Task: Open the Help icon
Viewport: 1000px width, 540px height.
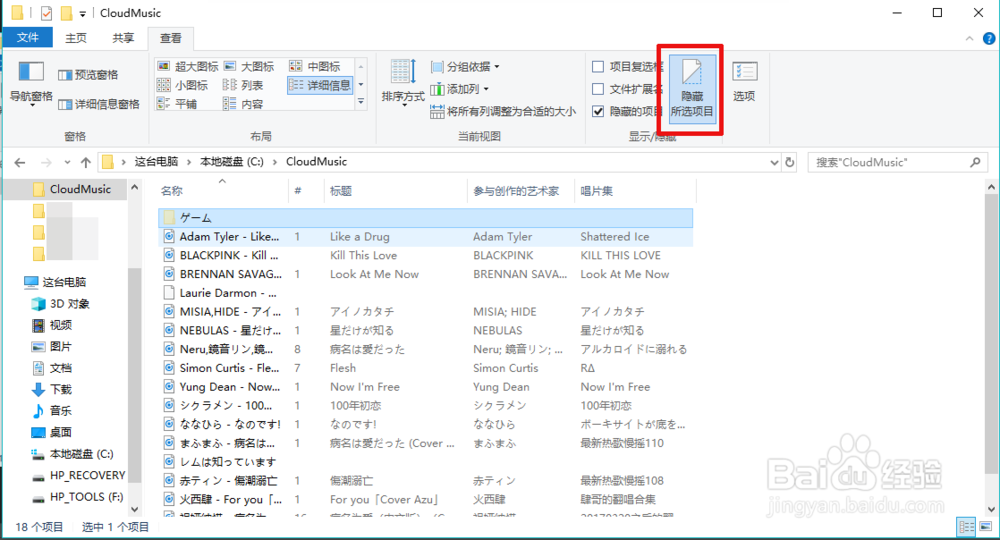Action: (x=989, y=39)
